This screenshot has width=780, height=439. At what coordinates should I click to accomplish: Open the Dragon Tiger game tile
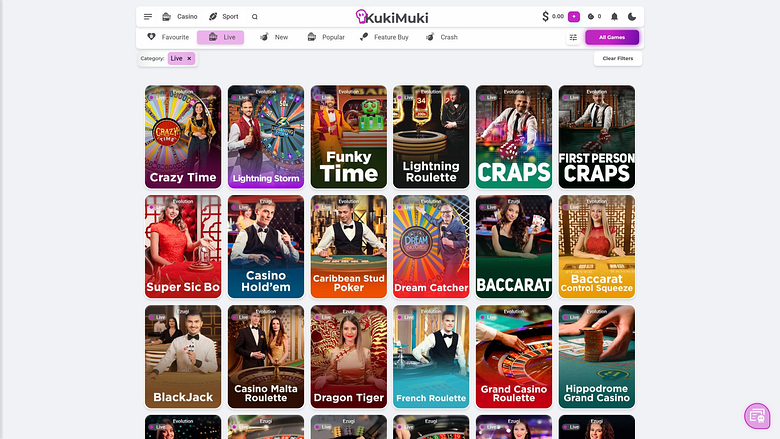coord(349,356)
